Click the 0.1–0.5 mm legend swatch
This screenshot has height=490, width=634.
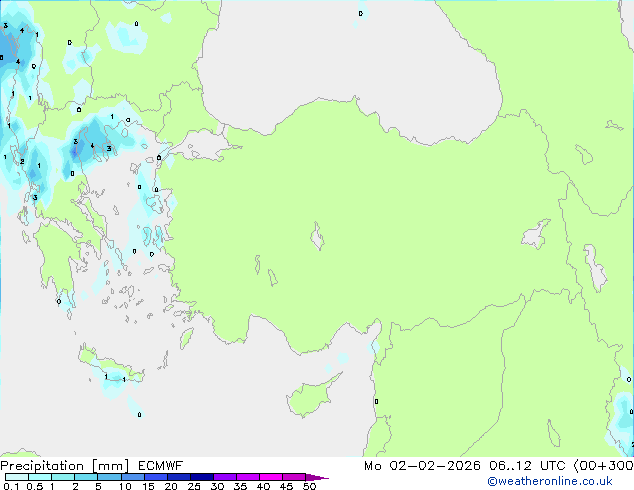click(x=17, y=477)
